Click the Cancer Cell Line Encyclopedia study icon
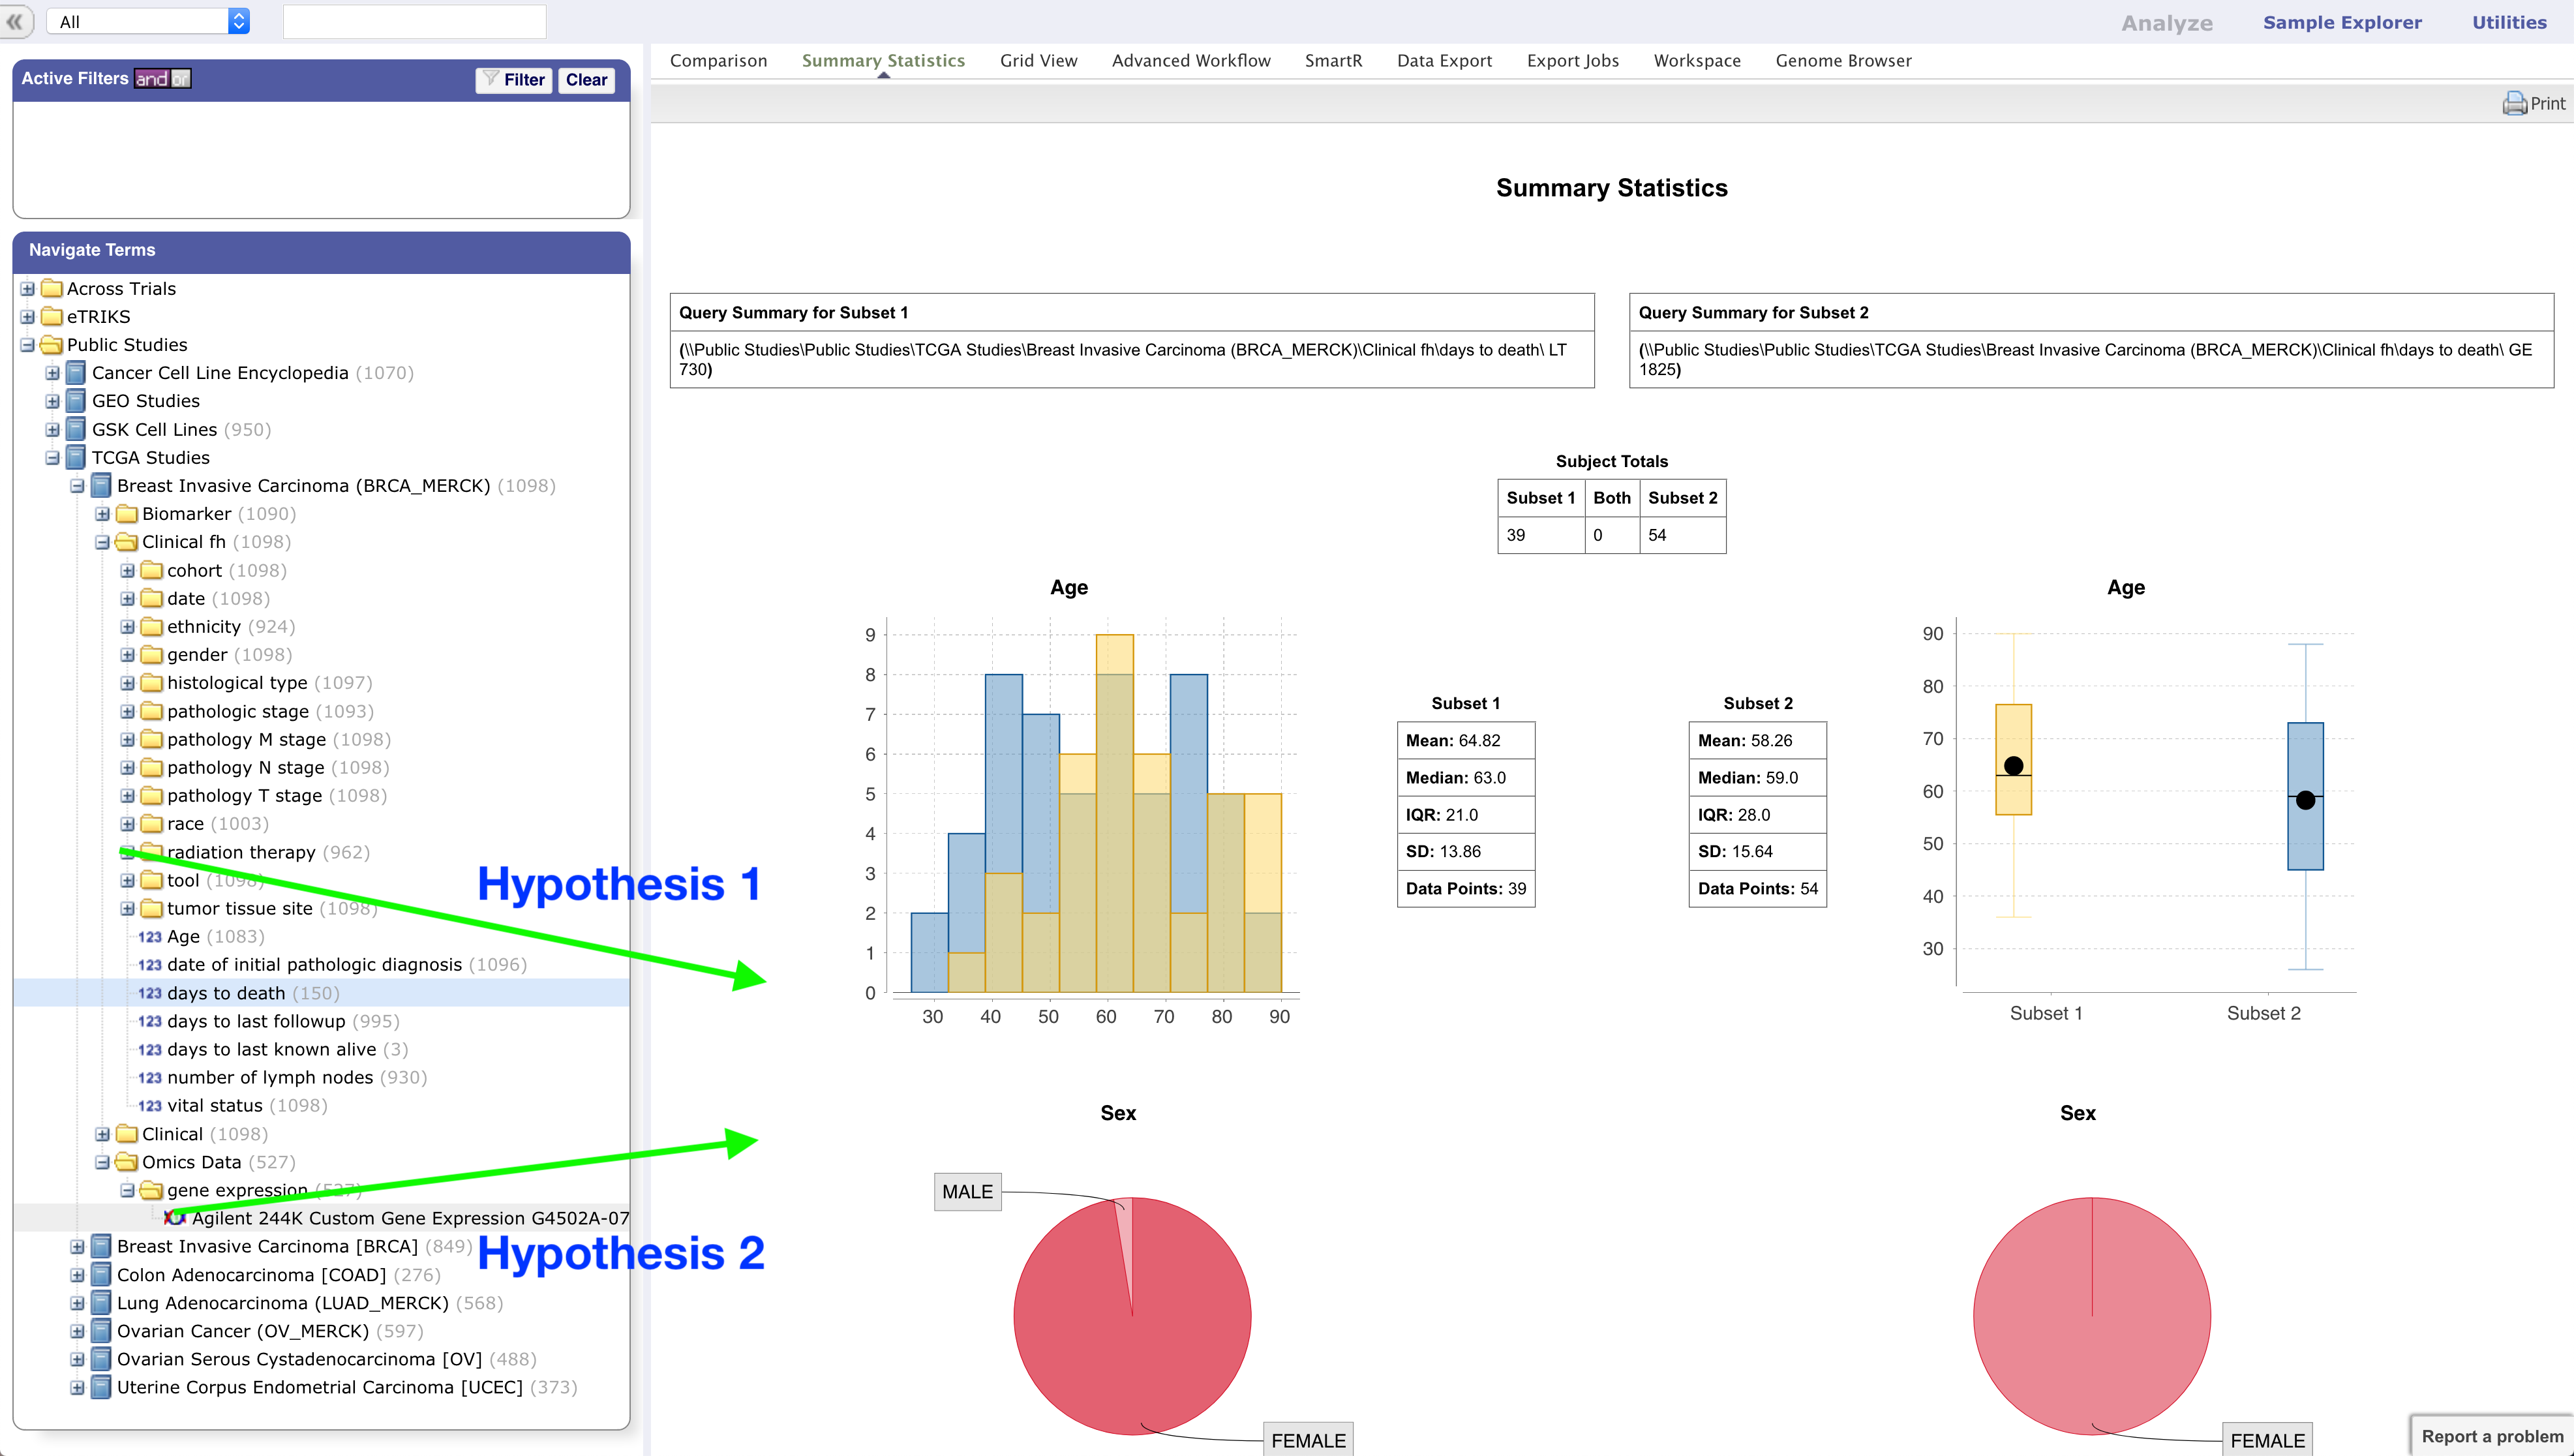Image resolution: width=2574 pixels, height=1456 pixels. (x=76, y=373)
